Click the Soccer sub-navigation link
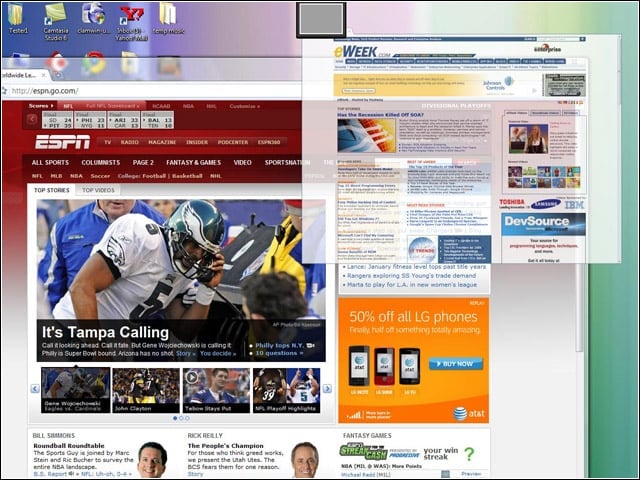640x480 pixels. pos(100,176)
